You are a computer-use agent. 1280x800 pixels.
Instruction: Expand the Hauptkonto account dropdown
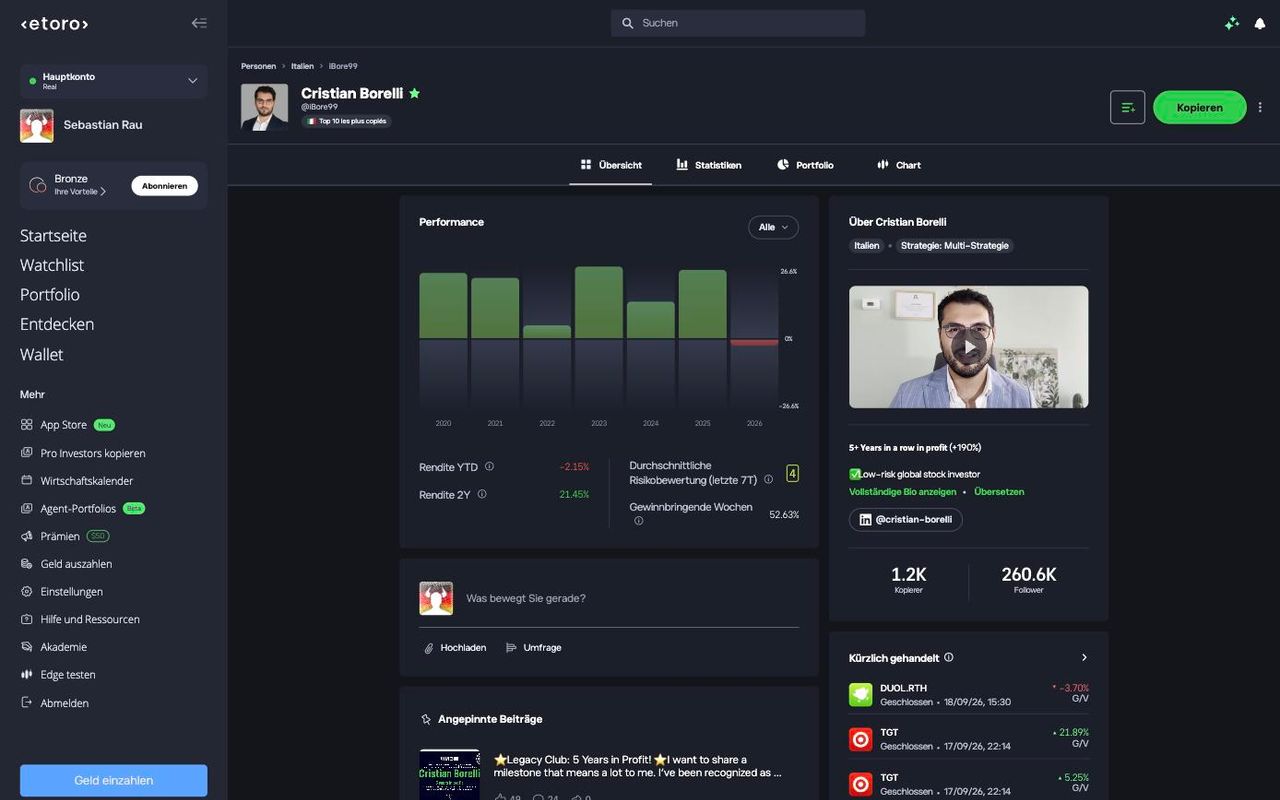[x=113, y=81]
